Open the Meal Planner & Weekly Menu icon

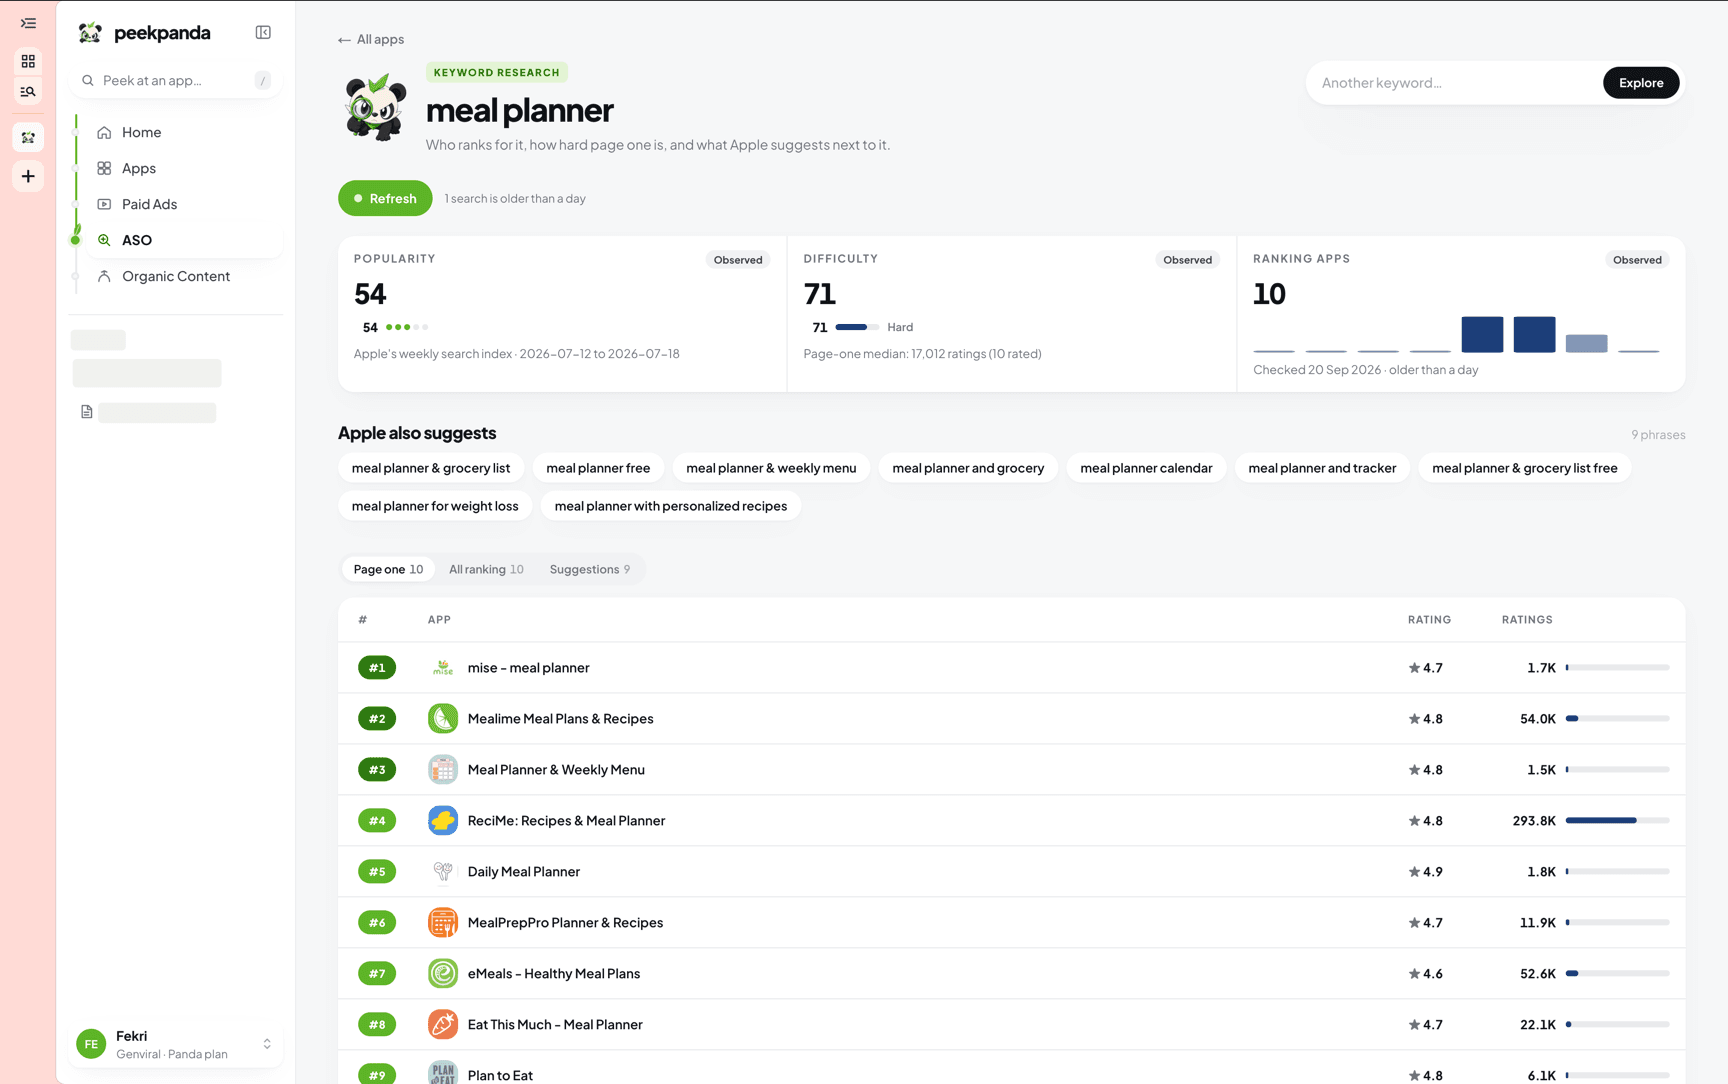coord(443,769)
